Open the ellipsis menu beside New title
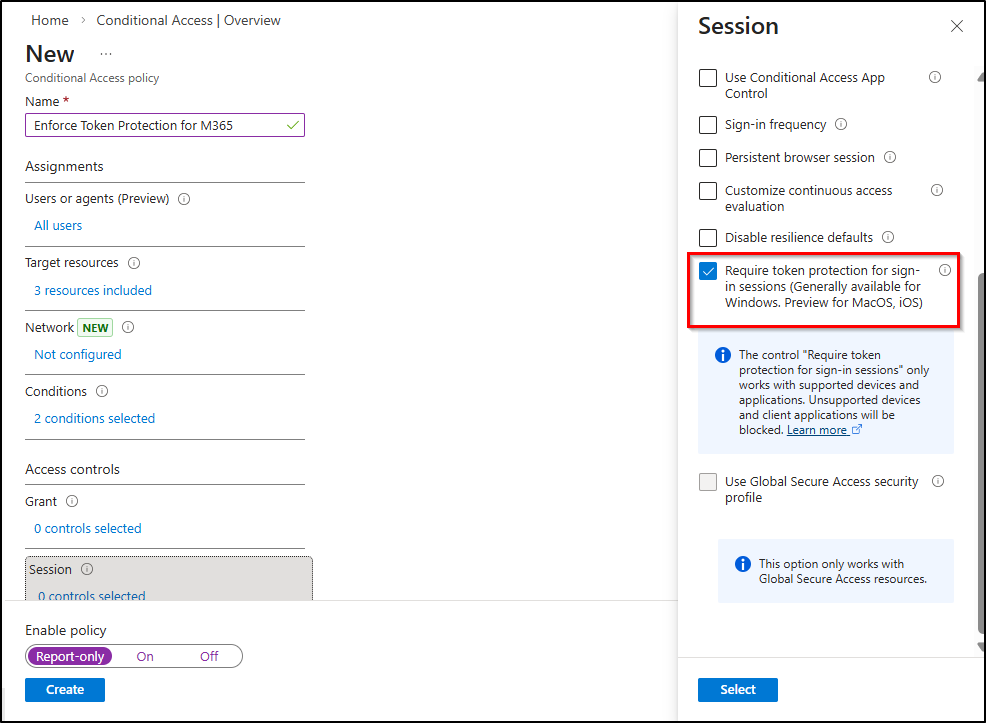The height and width of the screenshot is (723, 986). [x=106, y=53]
